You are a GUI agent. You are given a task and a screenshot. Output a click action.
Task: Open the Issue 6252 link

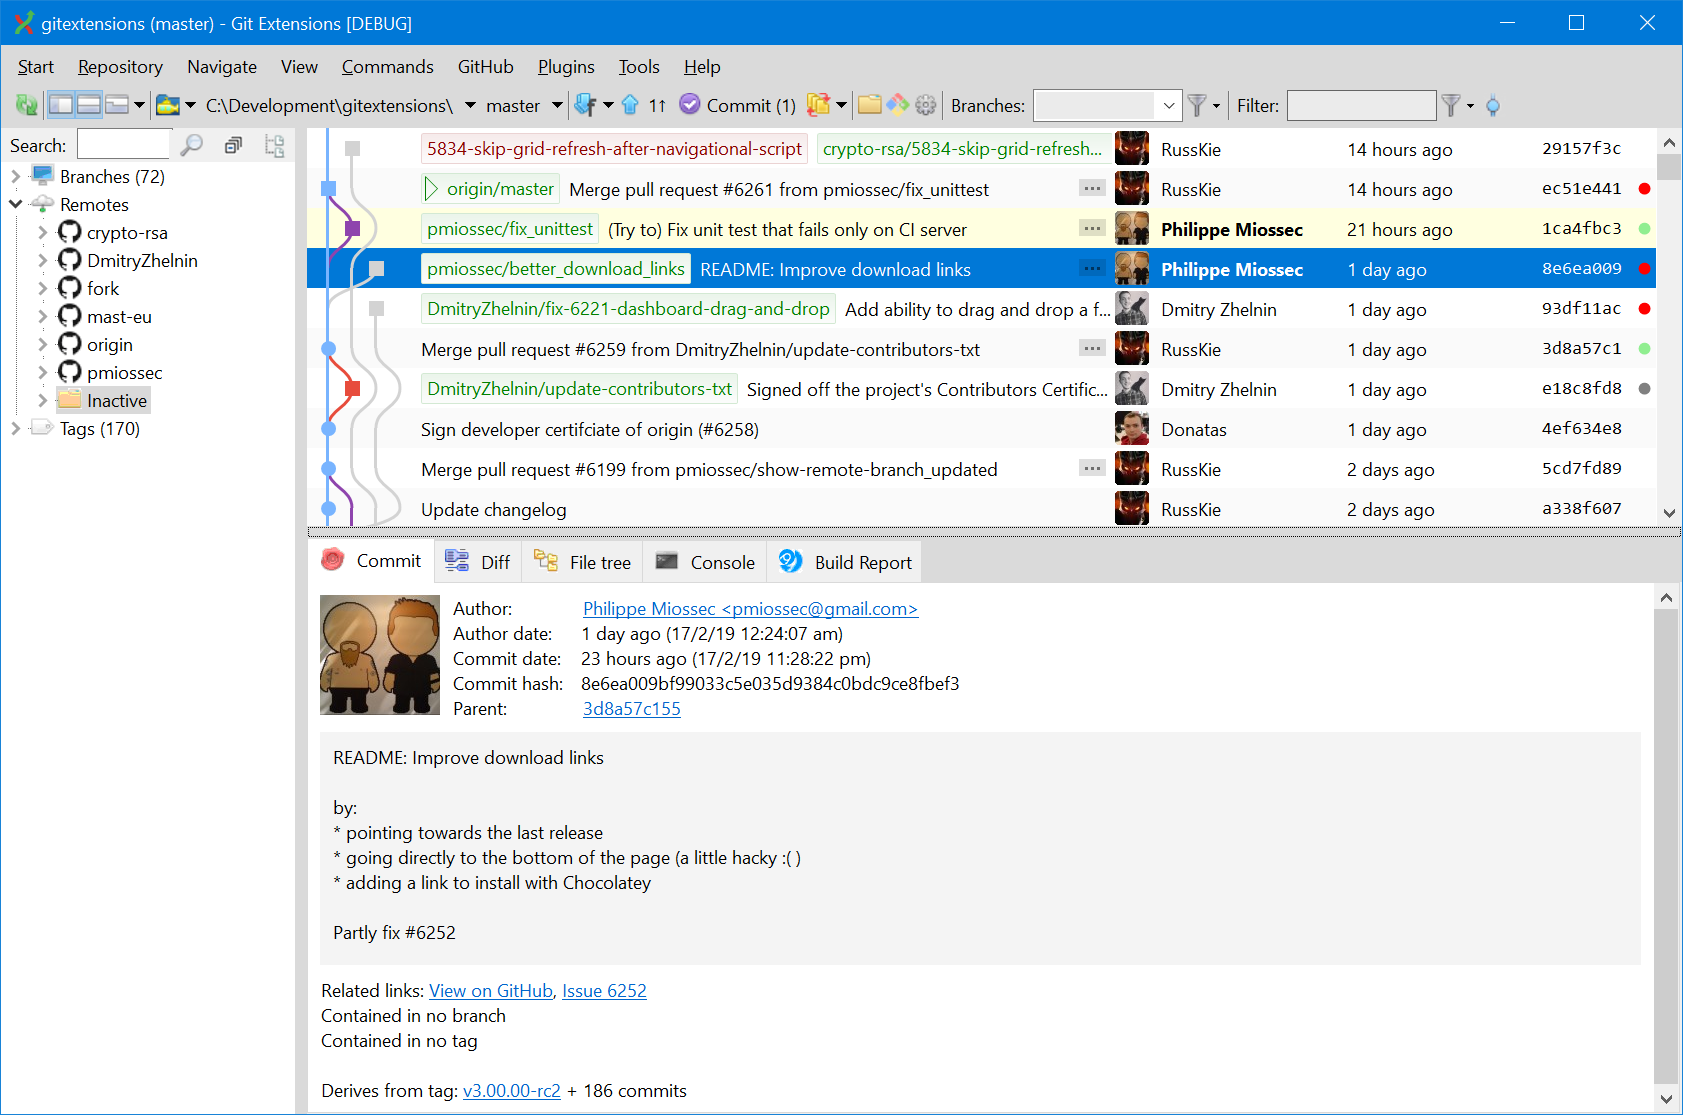603,990
